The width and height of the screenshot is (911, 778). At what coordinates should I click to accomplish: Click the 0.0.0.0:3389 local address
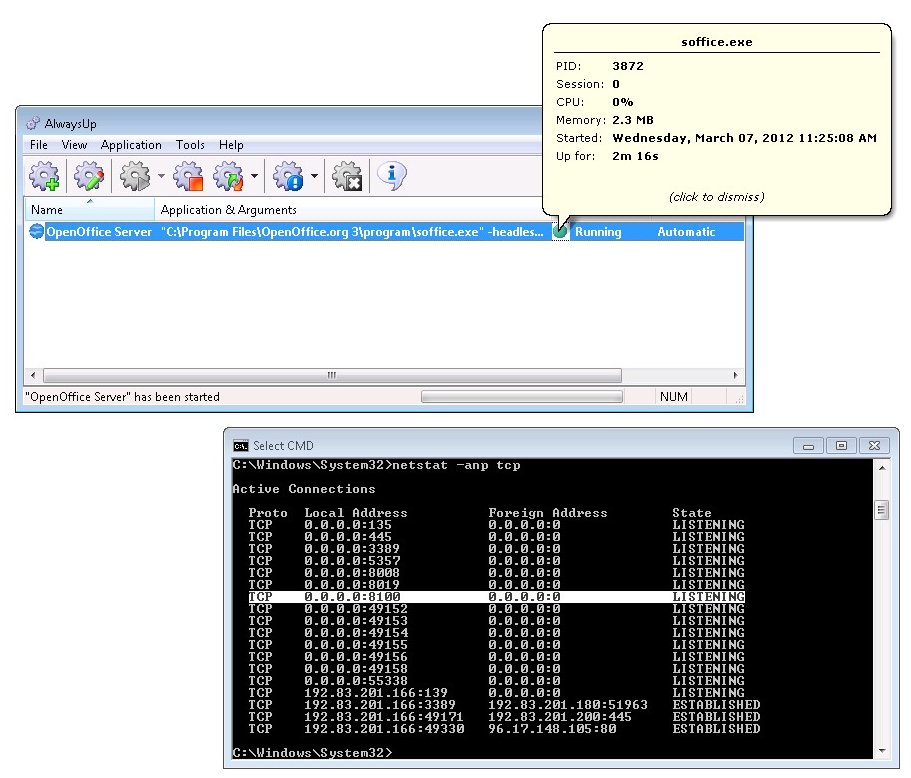352,549
